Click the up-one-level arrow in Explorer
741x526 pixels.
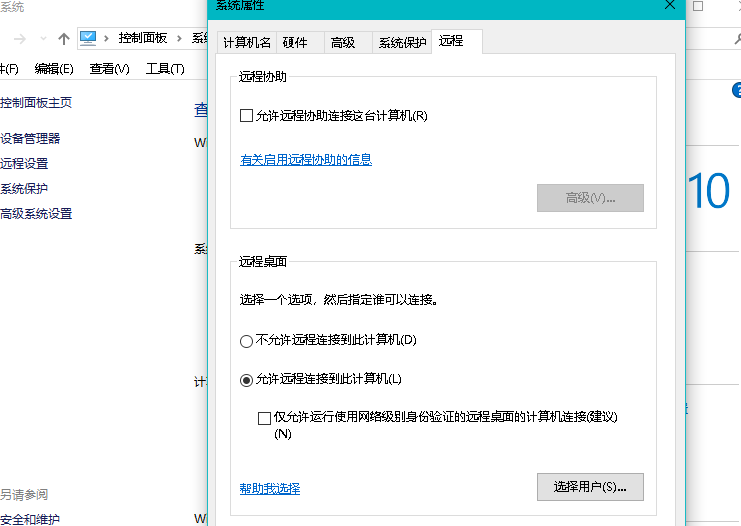(x=64, y=38)
